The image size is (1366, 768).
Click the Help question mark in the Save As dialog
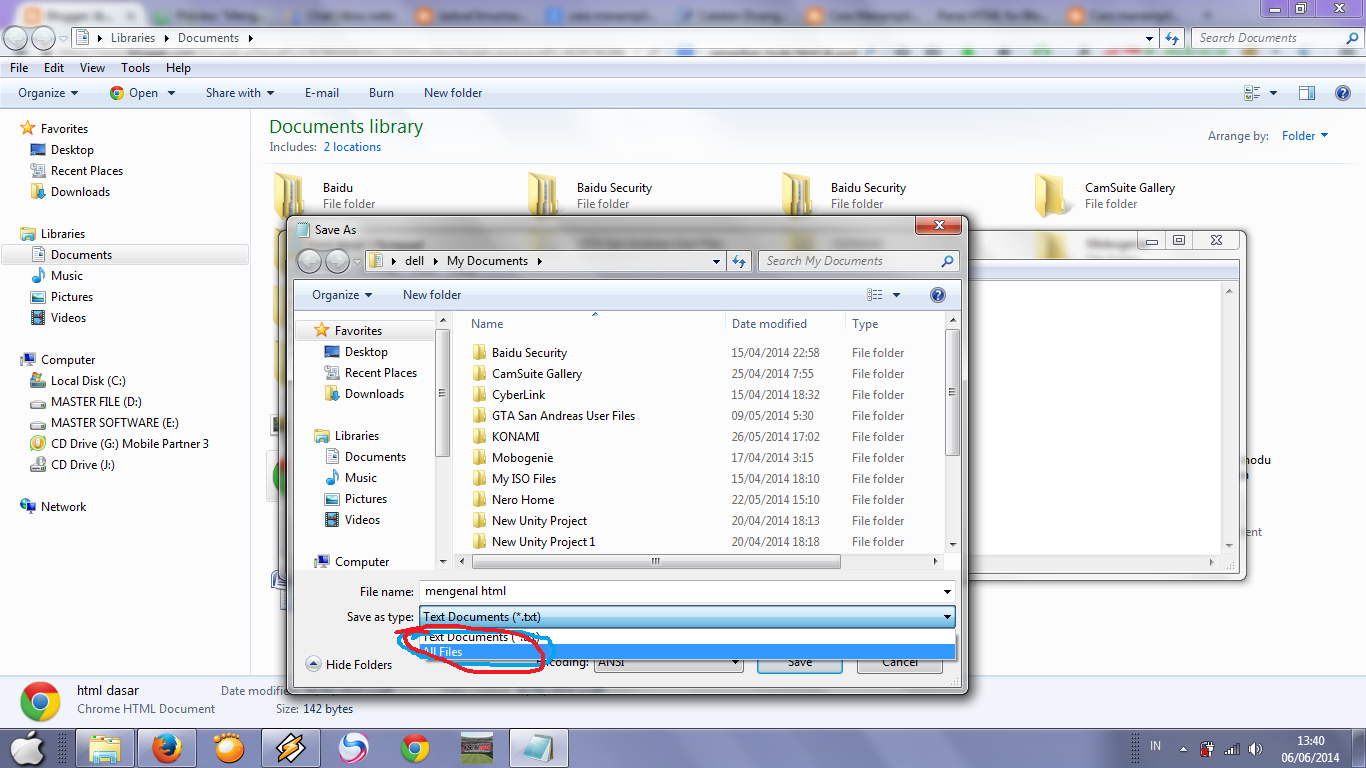tap(937, 294)
